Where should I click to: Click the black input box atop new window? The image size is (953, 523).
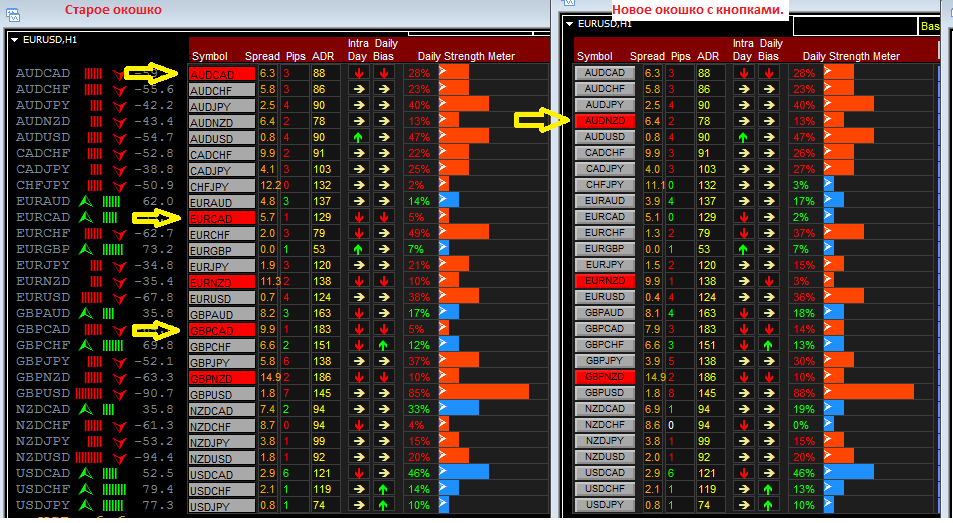tap(855, 26)
